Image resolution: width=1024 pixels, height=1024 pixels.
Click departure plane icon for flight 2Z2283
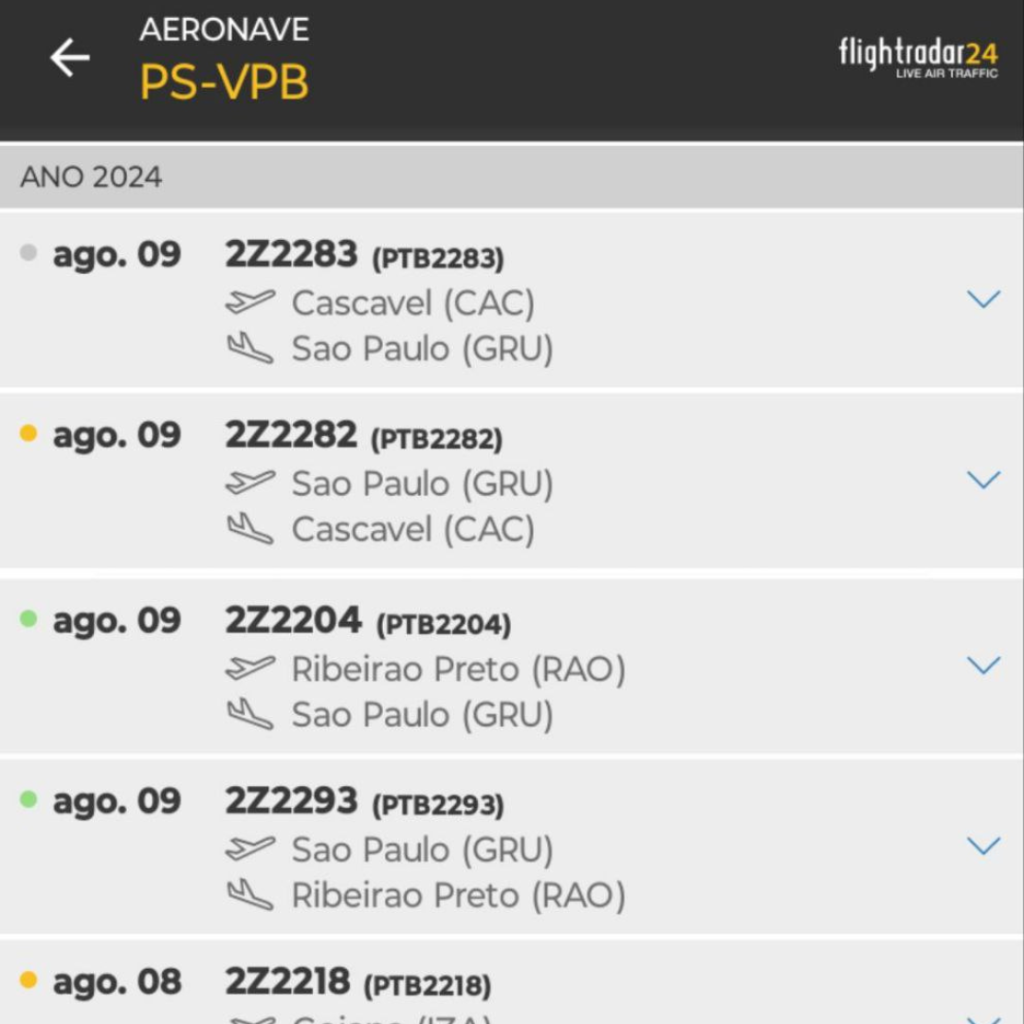pyautogui.click(x=250, y=302)
